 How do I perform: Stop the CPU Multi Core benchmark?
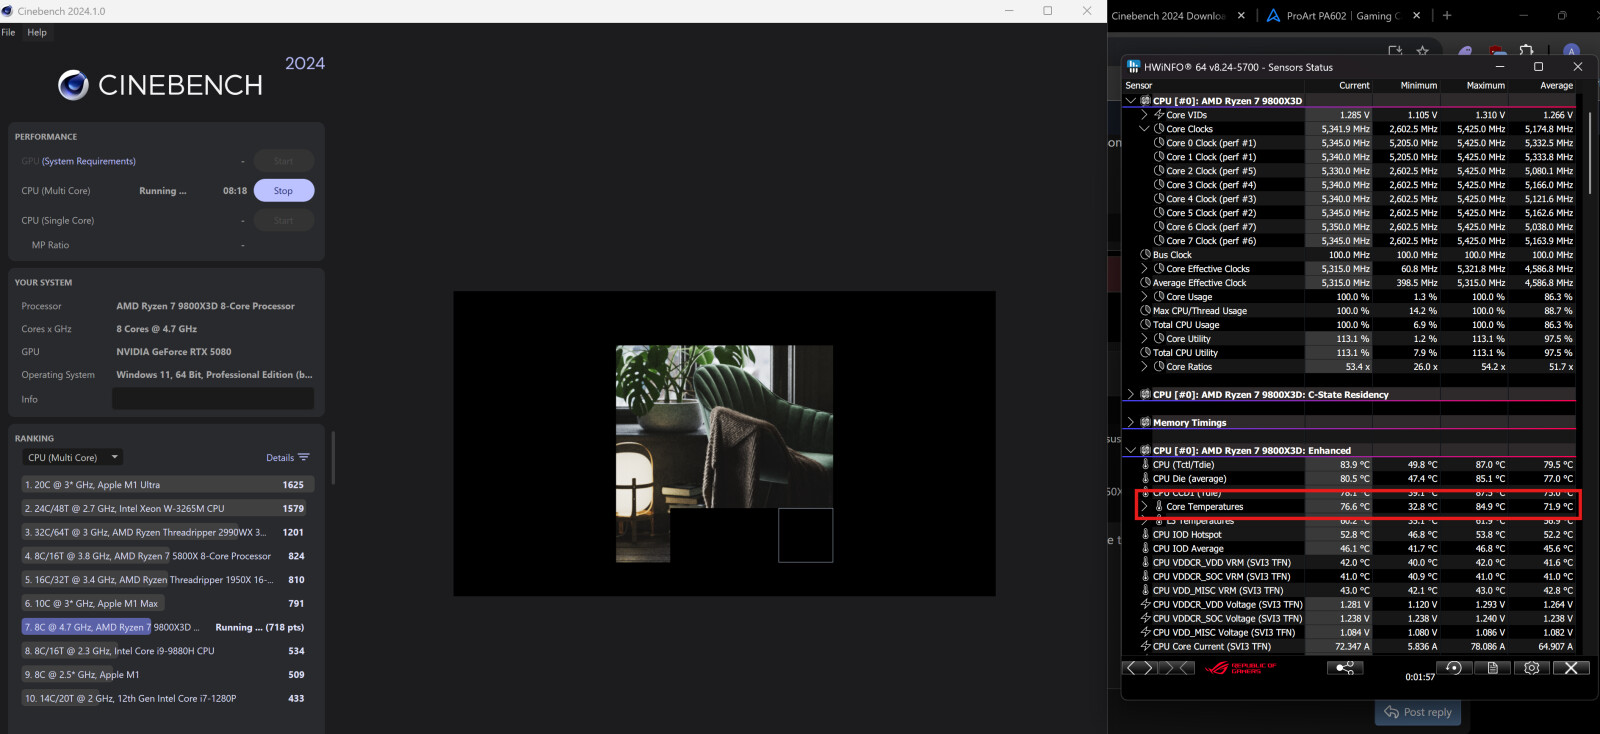(x=284, y=191)
